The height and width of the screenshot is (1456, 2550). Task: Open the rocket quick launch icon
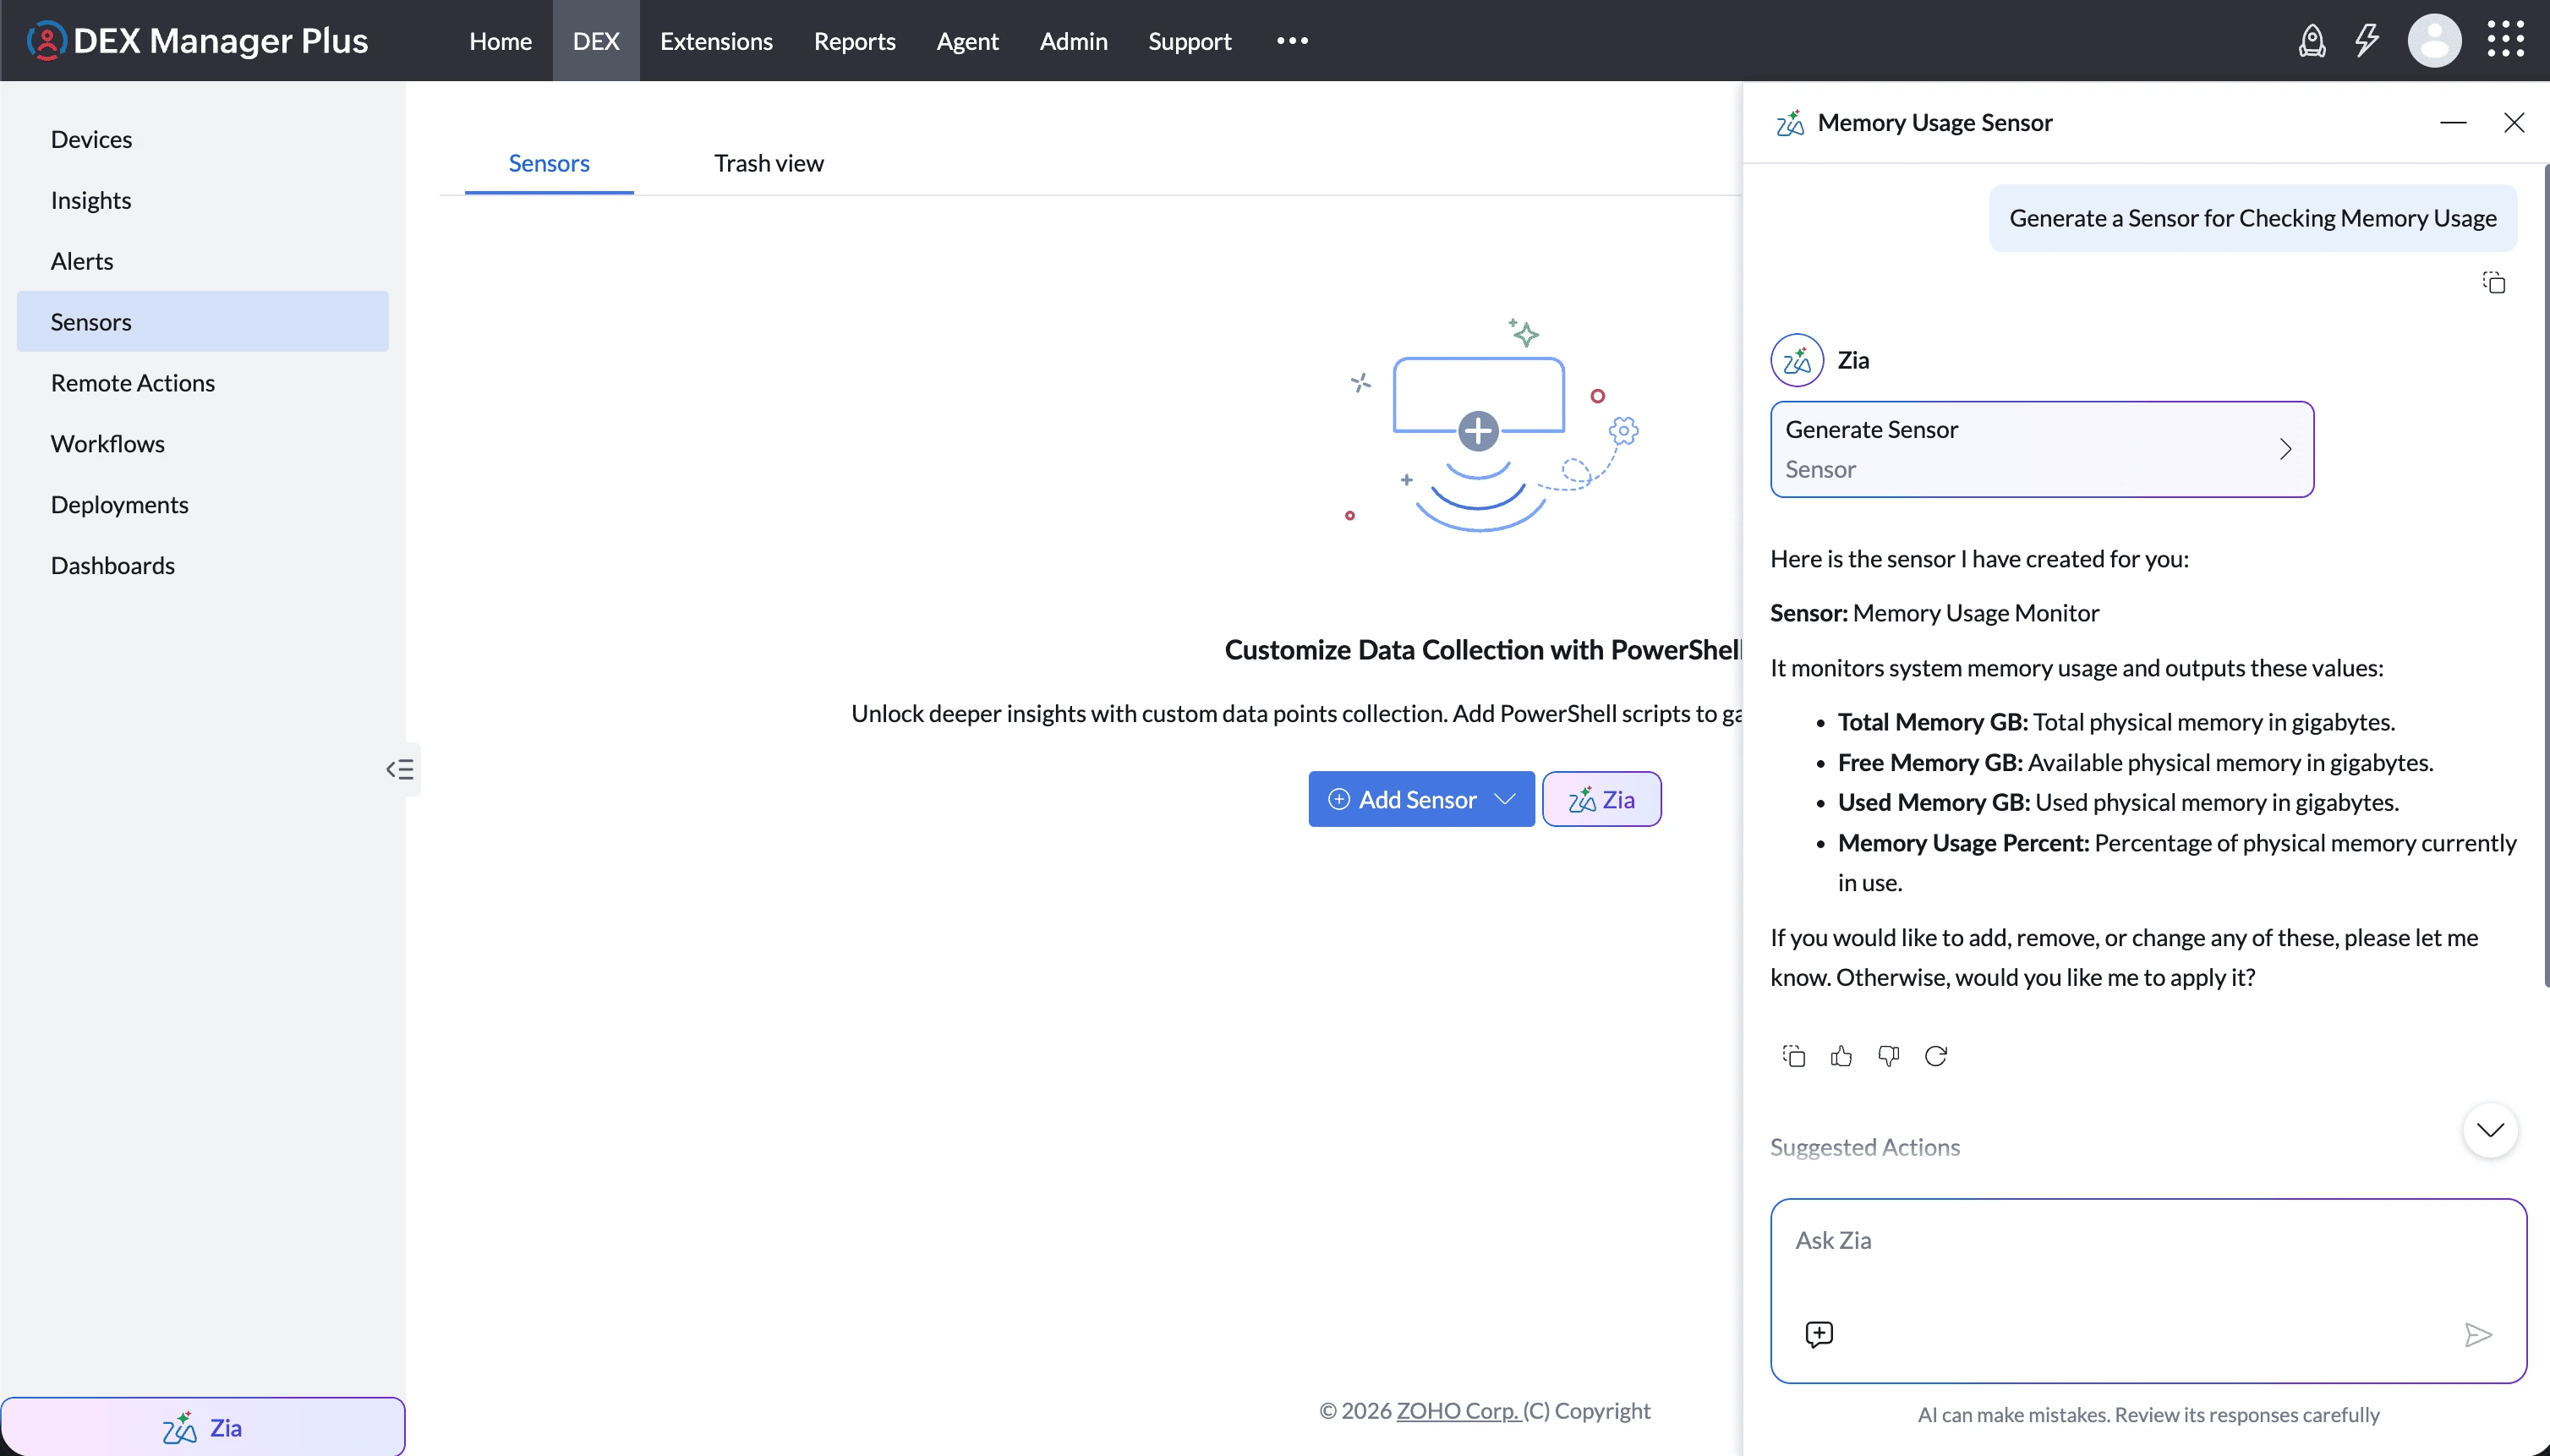[x=2312, y=41]
